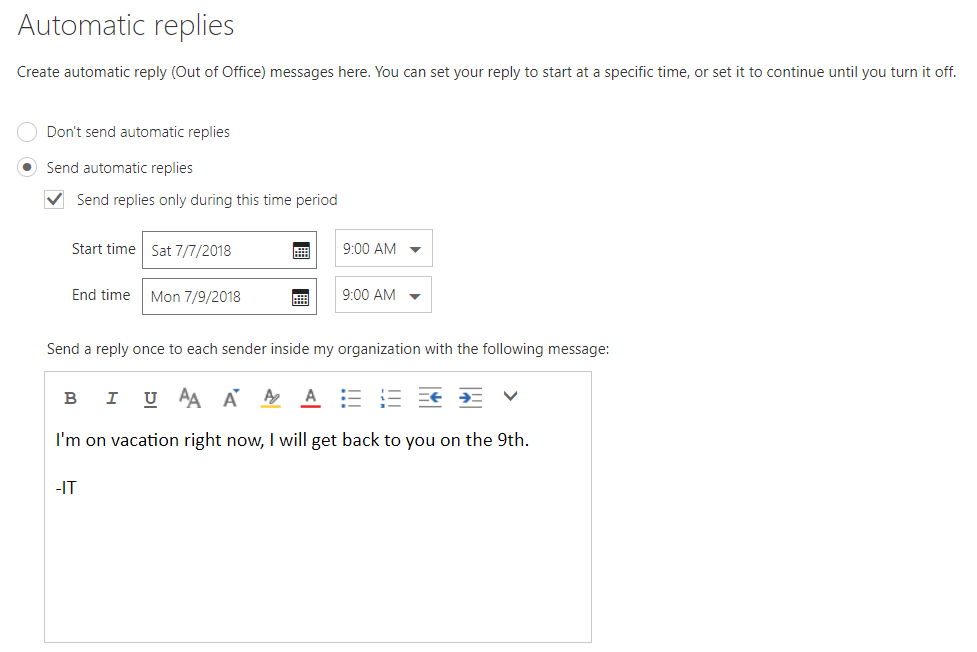This screenshot has height=652, width=977.
Task: Expand more formatting options chevron
Action: pos(511,397)
